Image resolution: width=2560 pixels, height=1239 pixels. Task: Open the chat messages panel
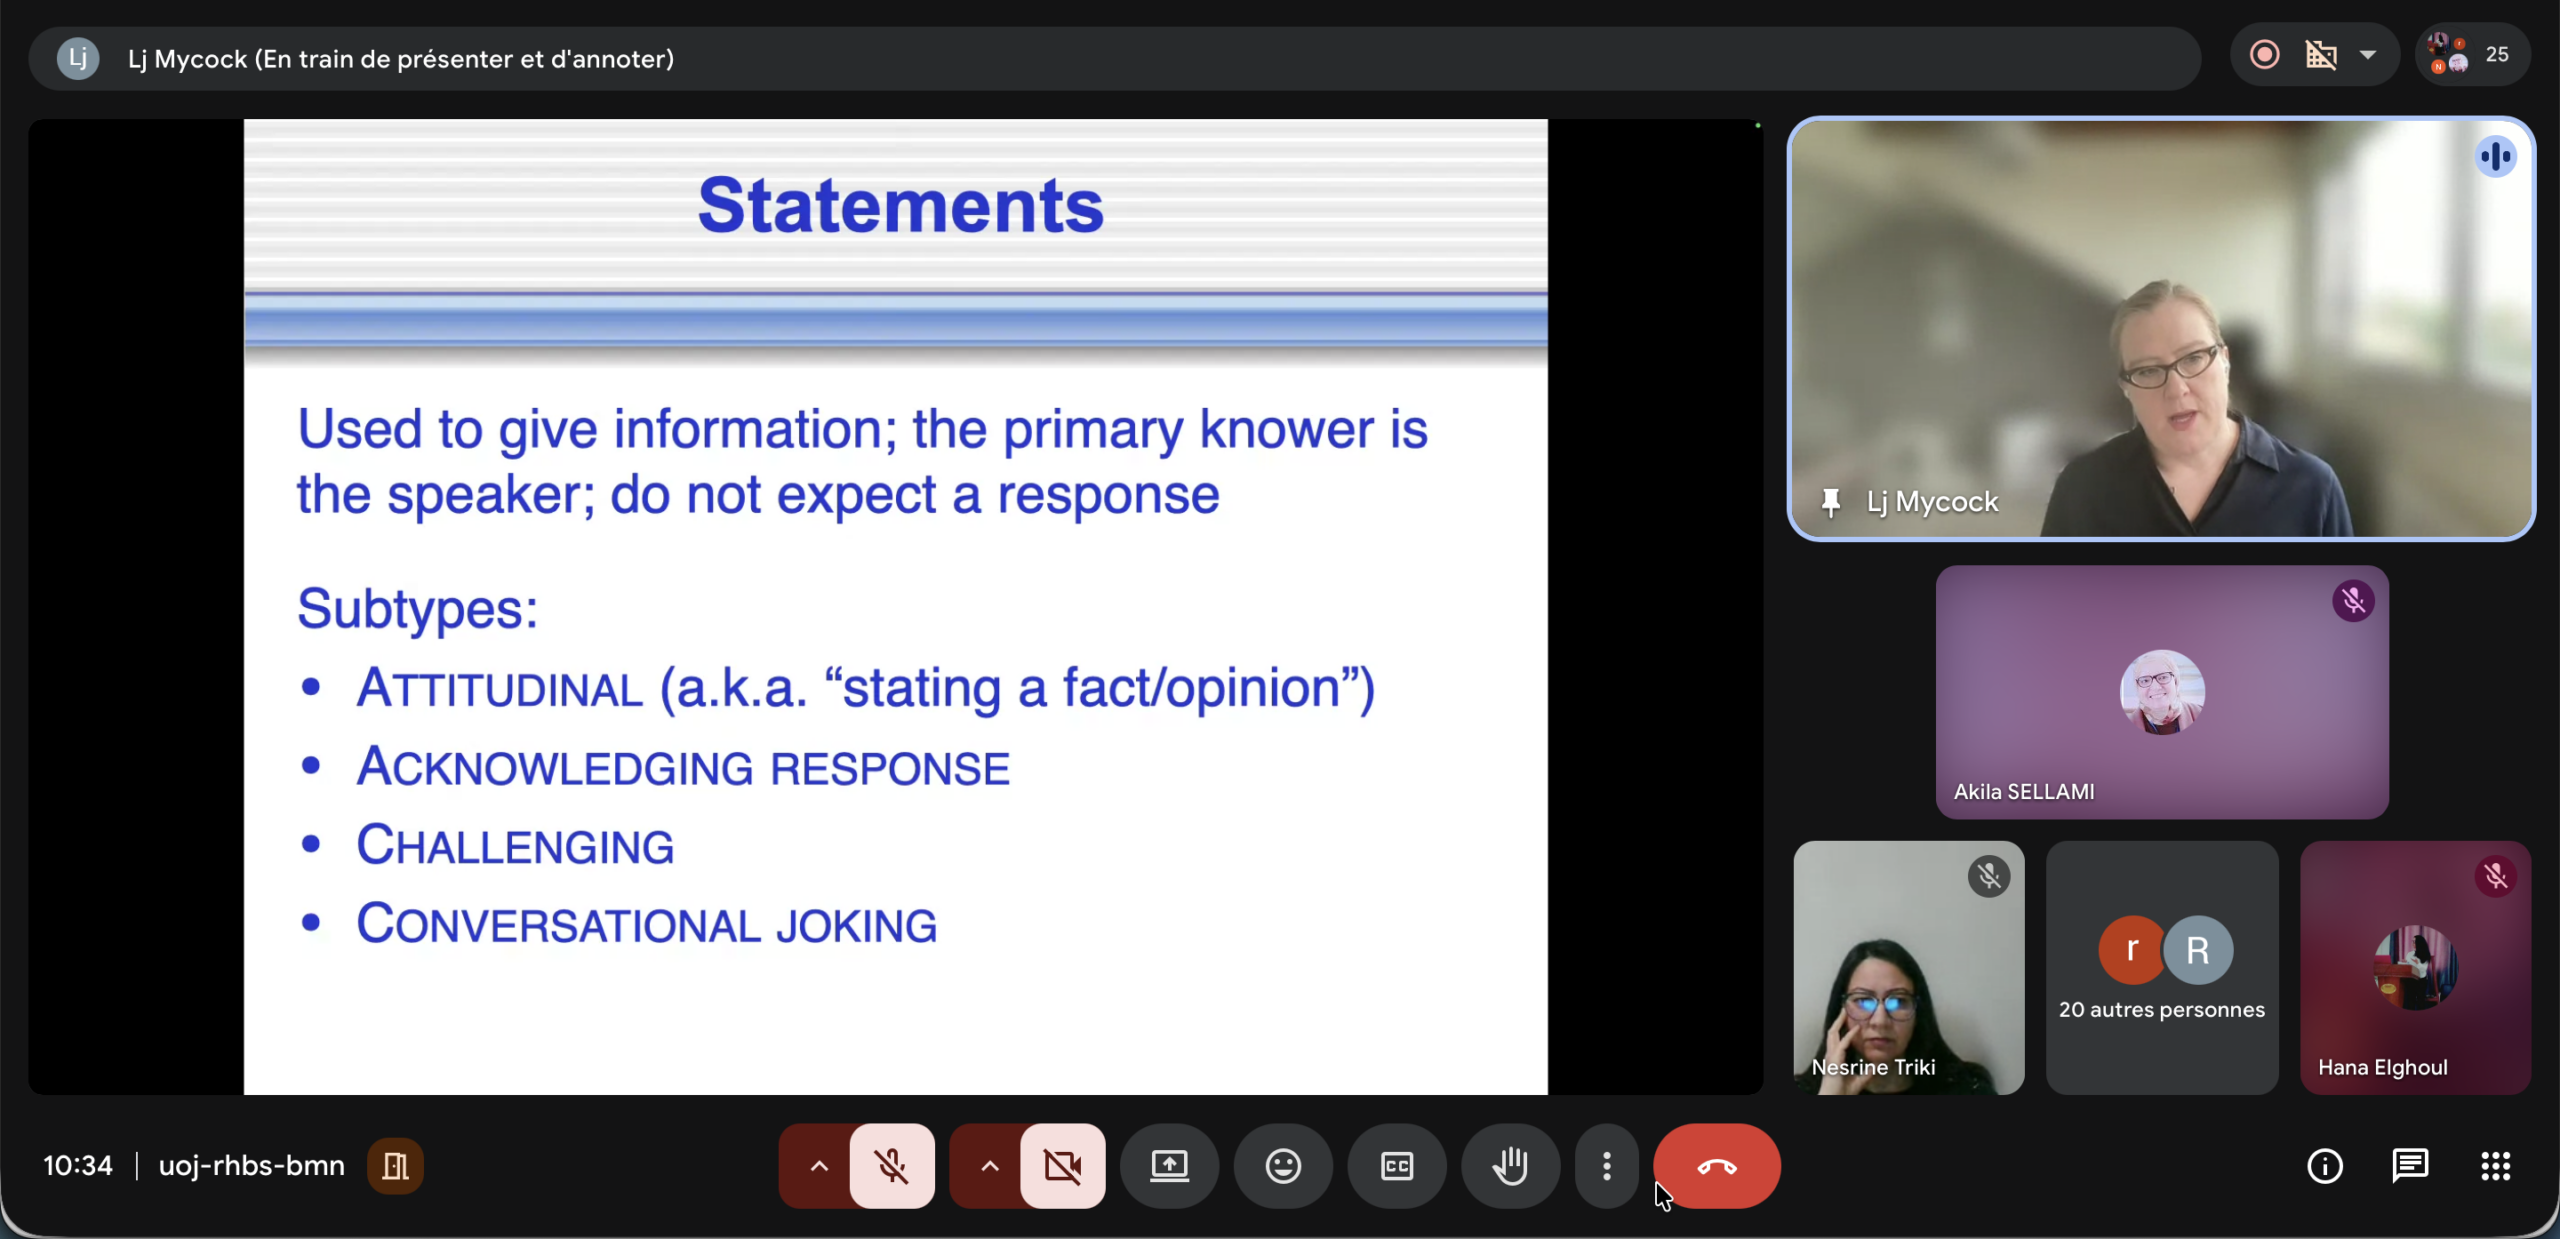tap(2410, 1166)
